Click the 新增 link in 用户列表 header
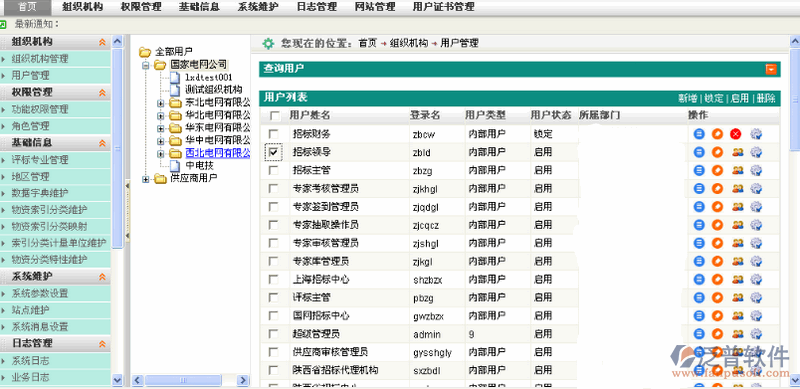800x389 pixels. 687,98
